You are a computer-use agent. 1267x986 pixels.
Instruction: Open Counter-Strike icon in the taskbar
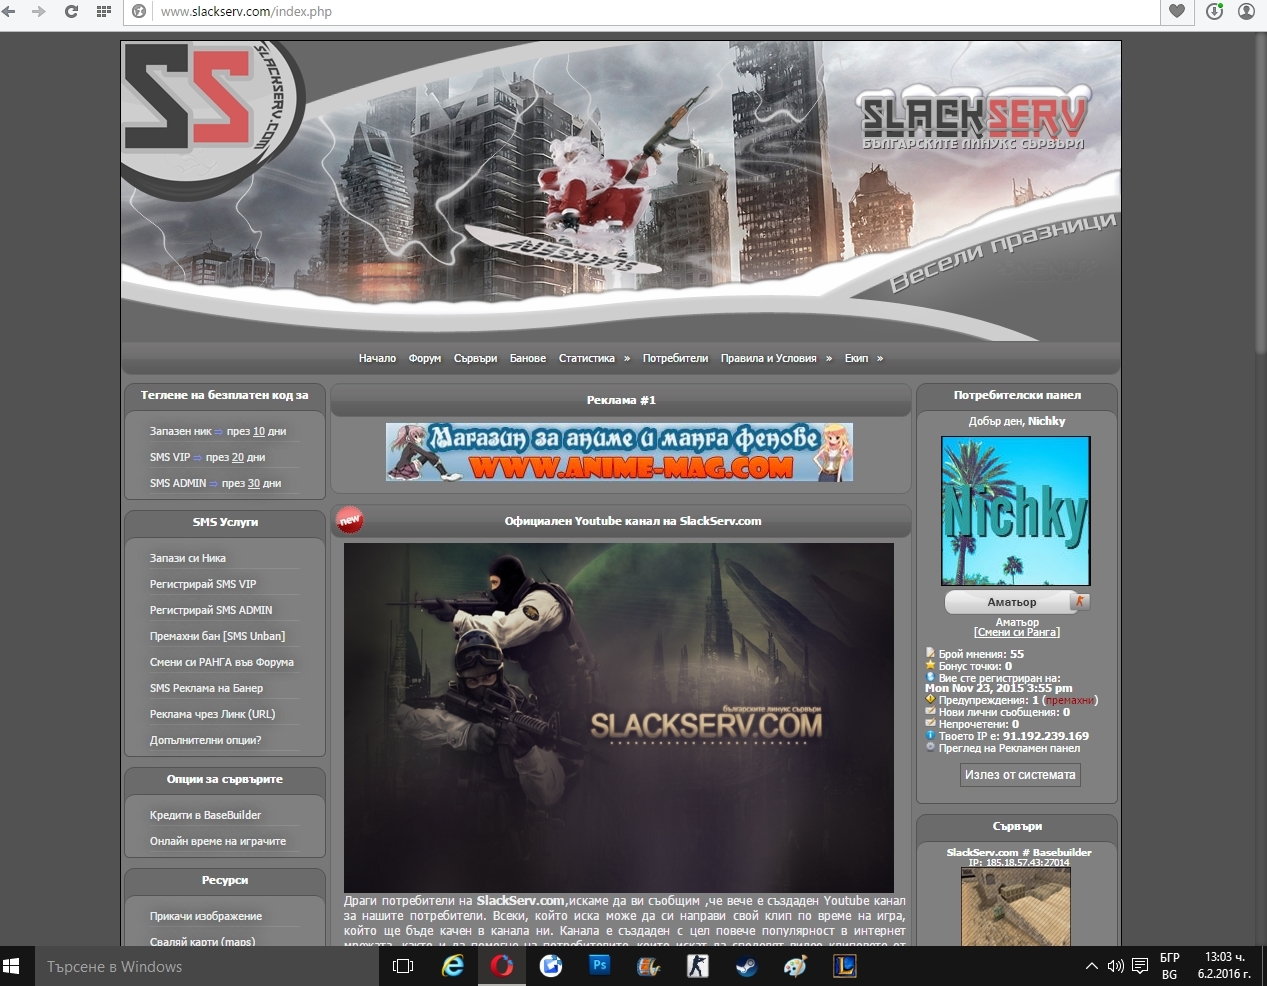point(697,966)
